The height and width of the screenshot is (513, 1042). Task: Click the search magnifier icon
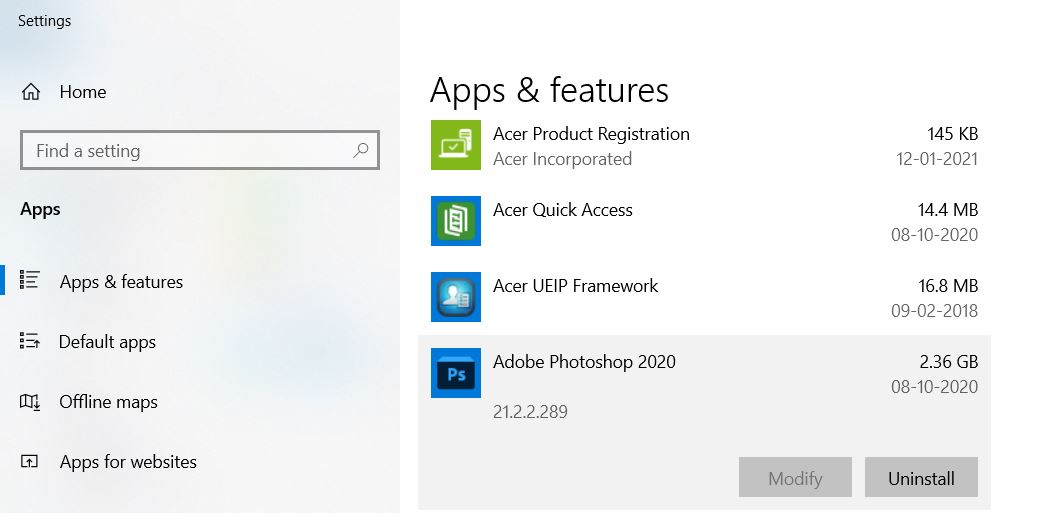click(x=360, y=150)
